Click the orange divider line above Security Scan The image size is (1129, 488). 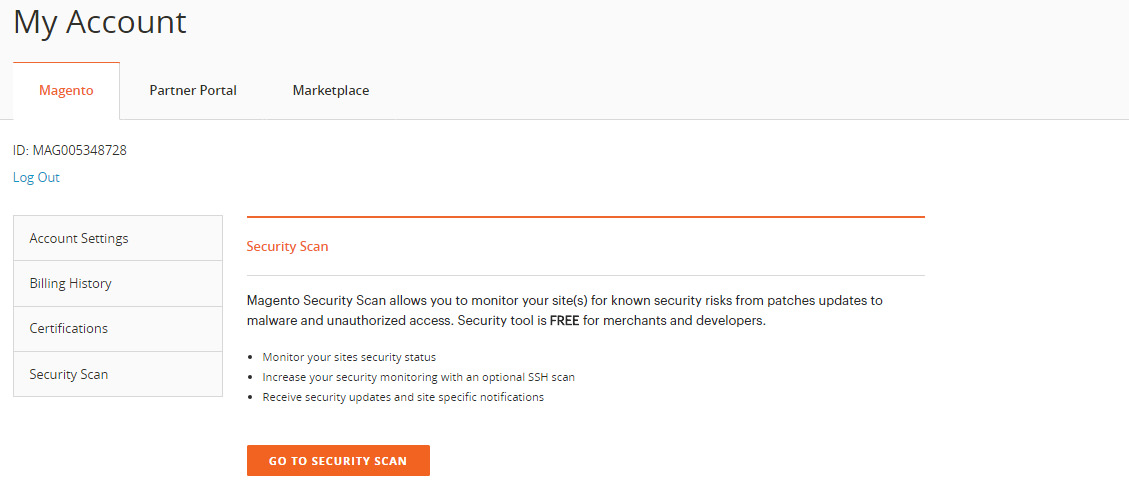pos(585,216)
